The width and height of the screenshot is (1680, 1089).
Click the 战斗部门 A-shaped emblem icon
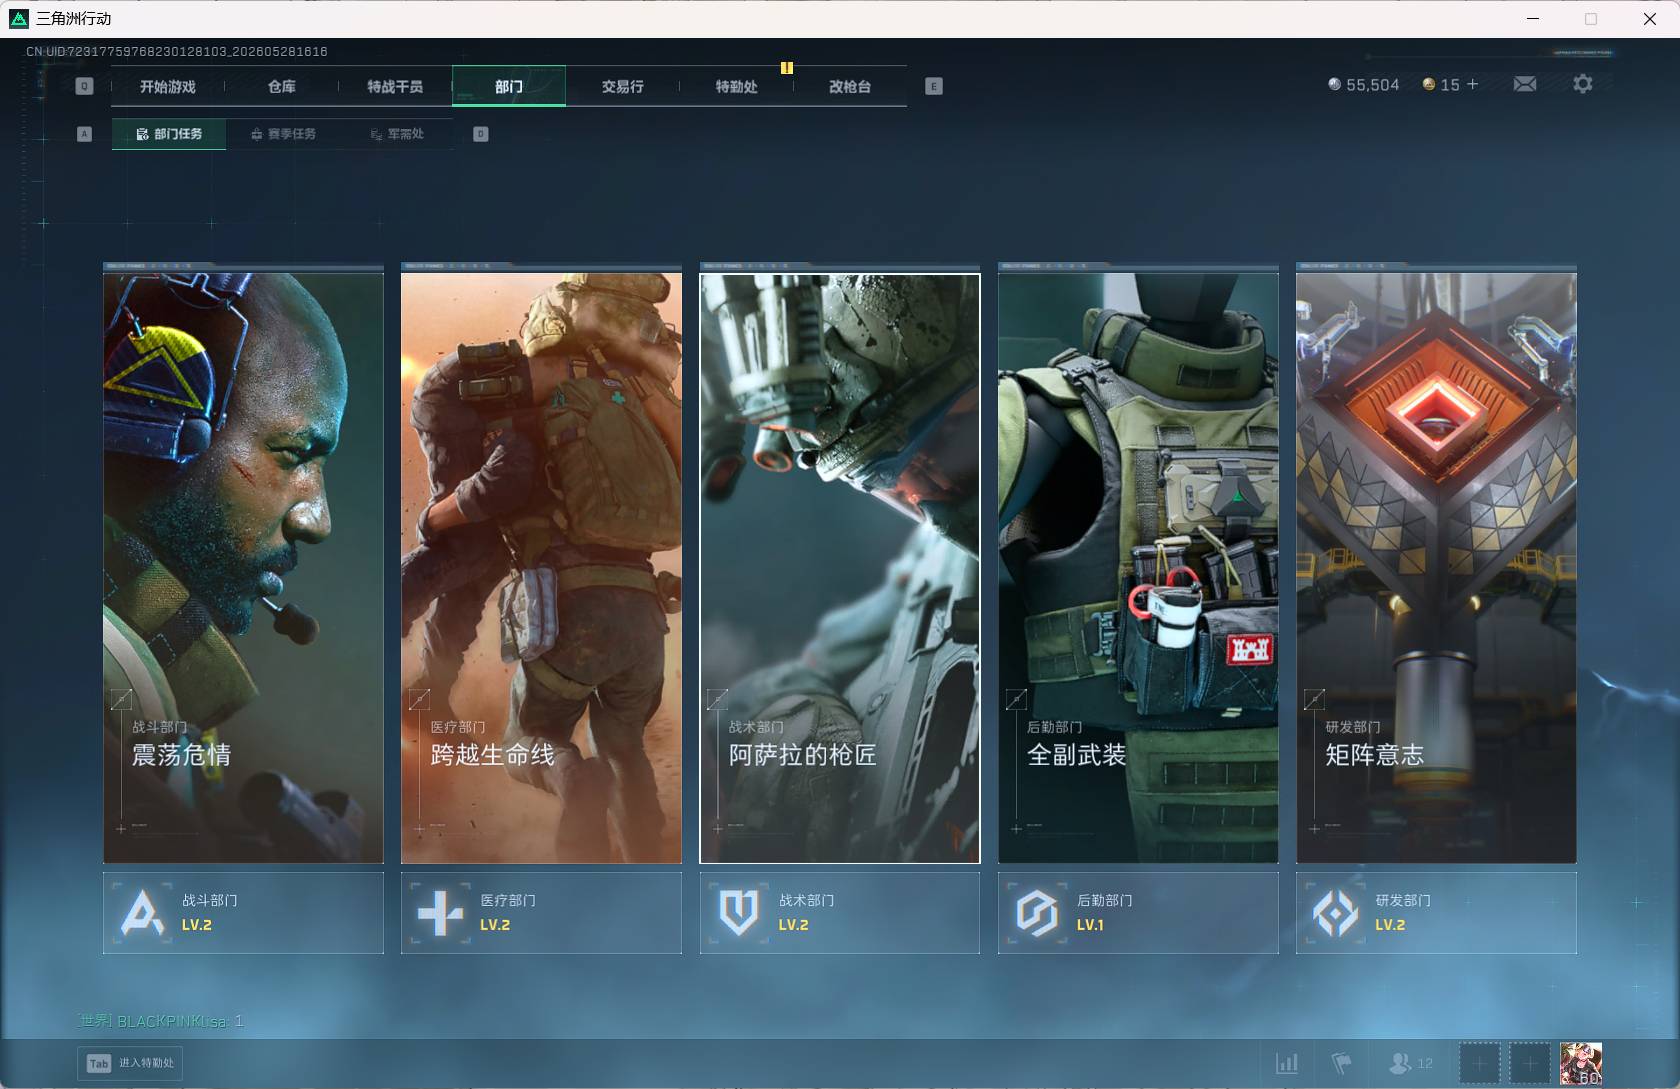point(142,913)
